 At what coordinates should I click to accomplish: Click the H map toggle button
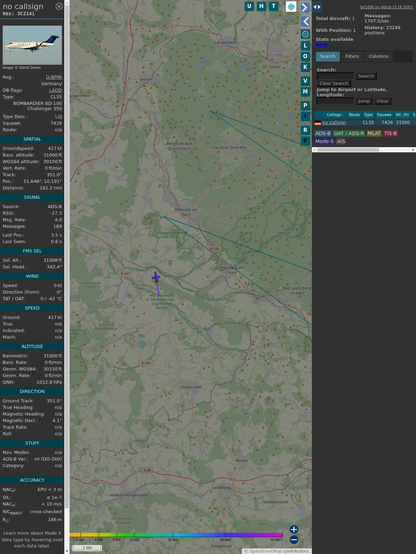[261, 6]
